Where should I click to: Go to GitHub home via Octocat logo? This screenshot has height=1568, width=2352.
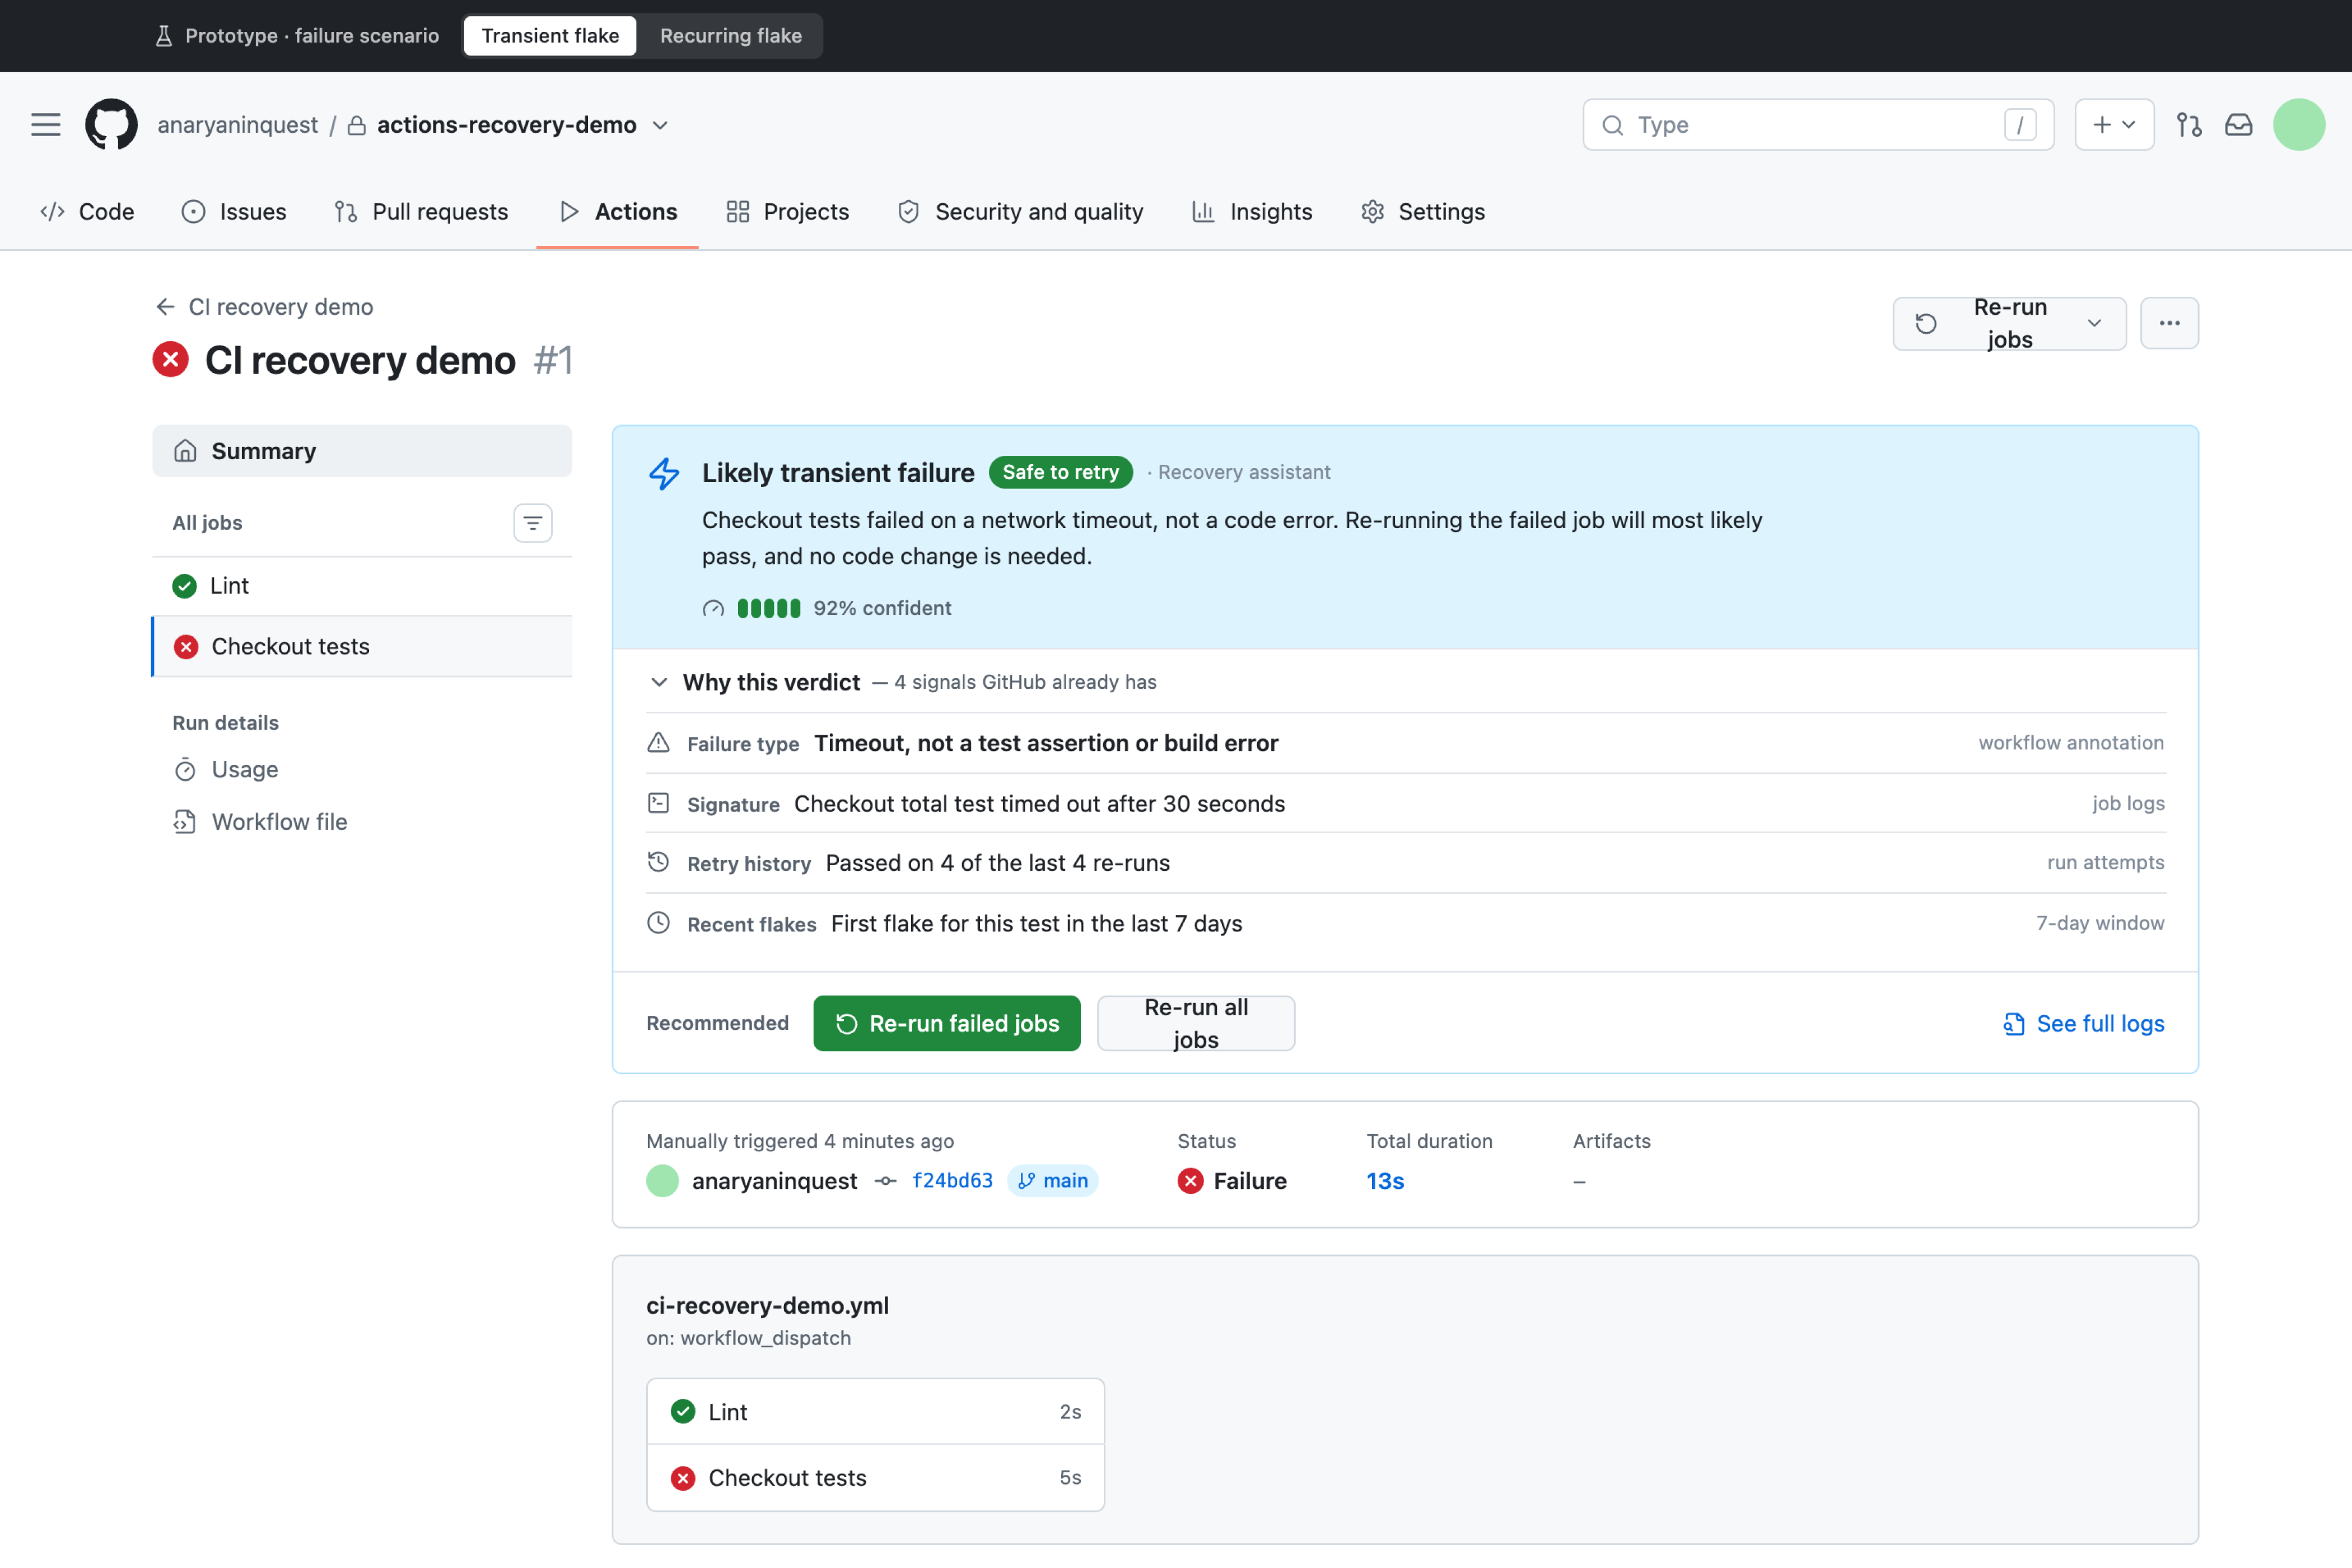tap(111, 125)
